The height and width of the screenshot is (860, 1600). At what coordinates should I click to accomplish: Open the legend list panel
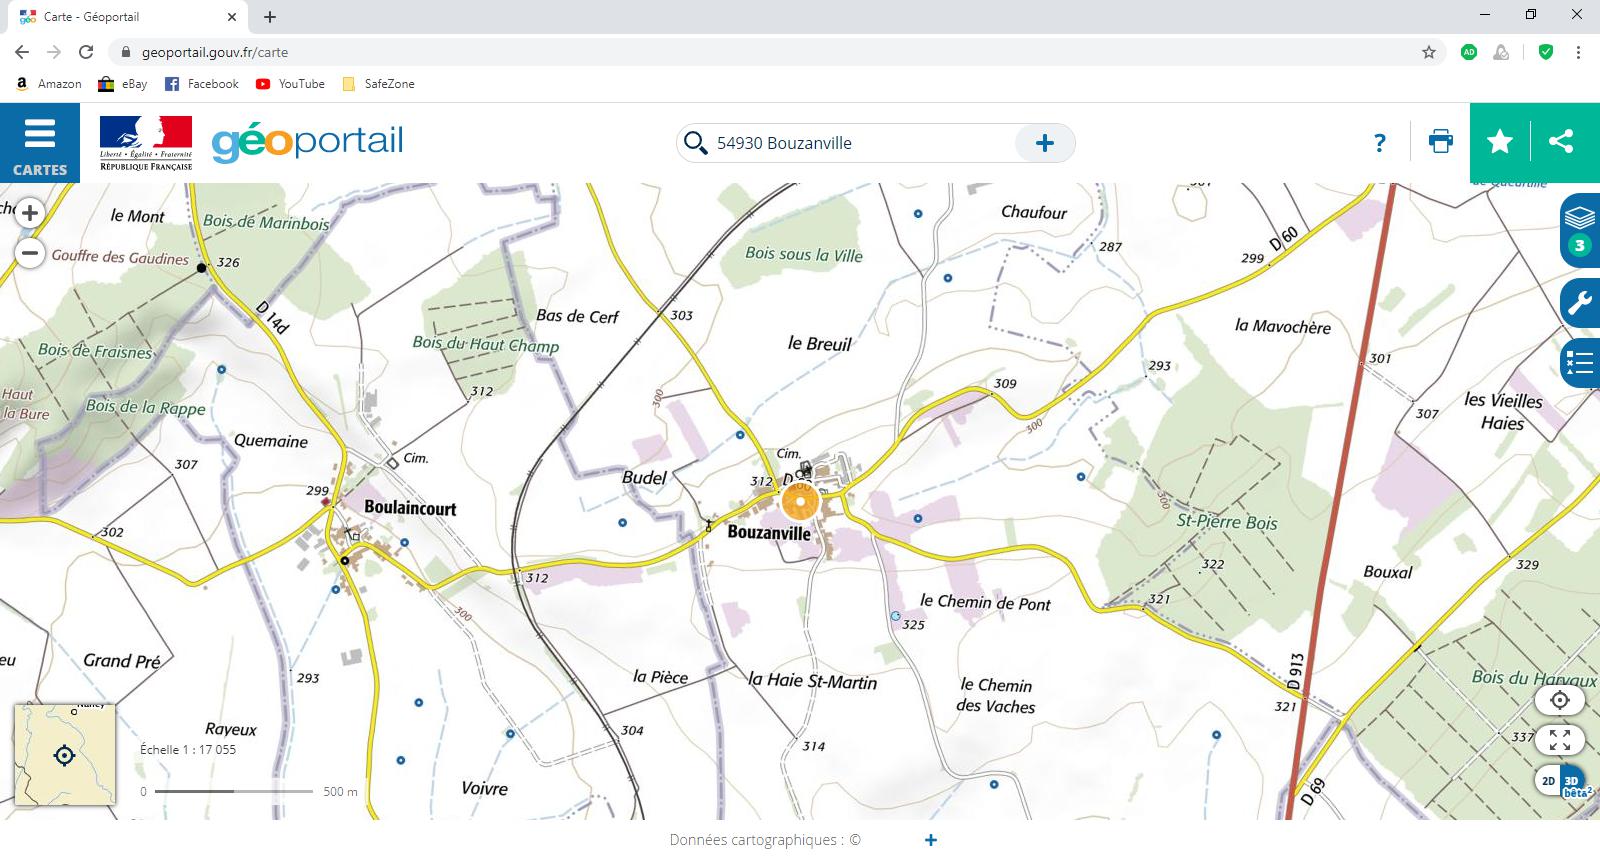click(x=1580, y=363)
